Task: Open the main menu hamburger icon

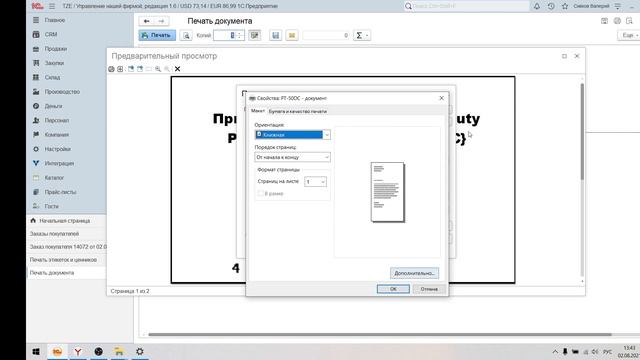Action: click(x=52, y=6)
